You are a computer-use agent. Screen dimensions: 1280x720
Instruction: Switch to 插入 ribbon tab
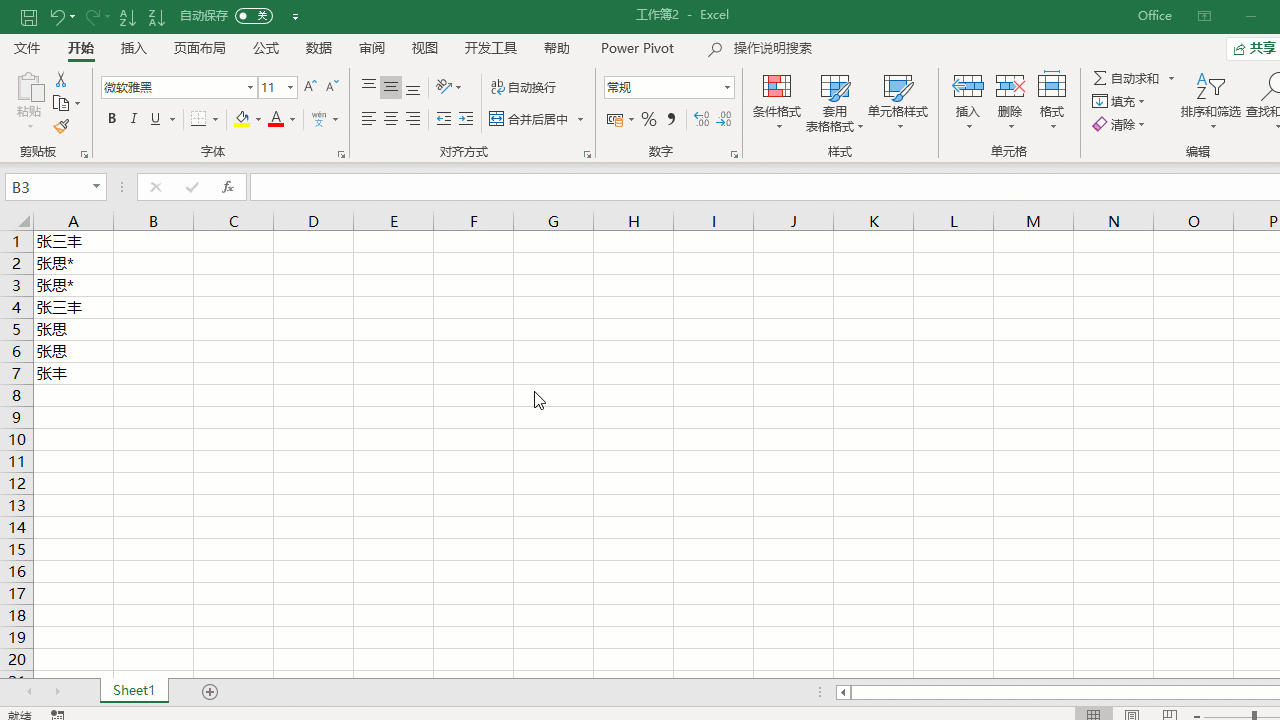tap(134, 48)
